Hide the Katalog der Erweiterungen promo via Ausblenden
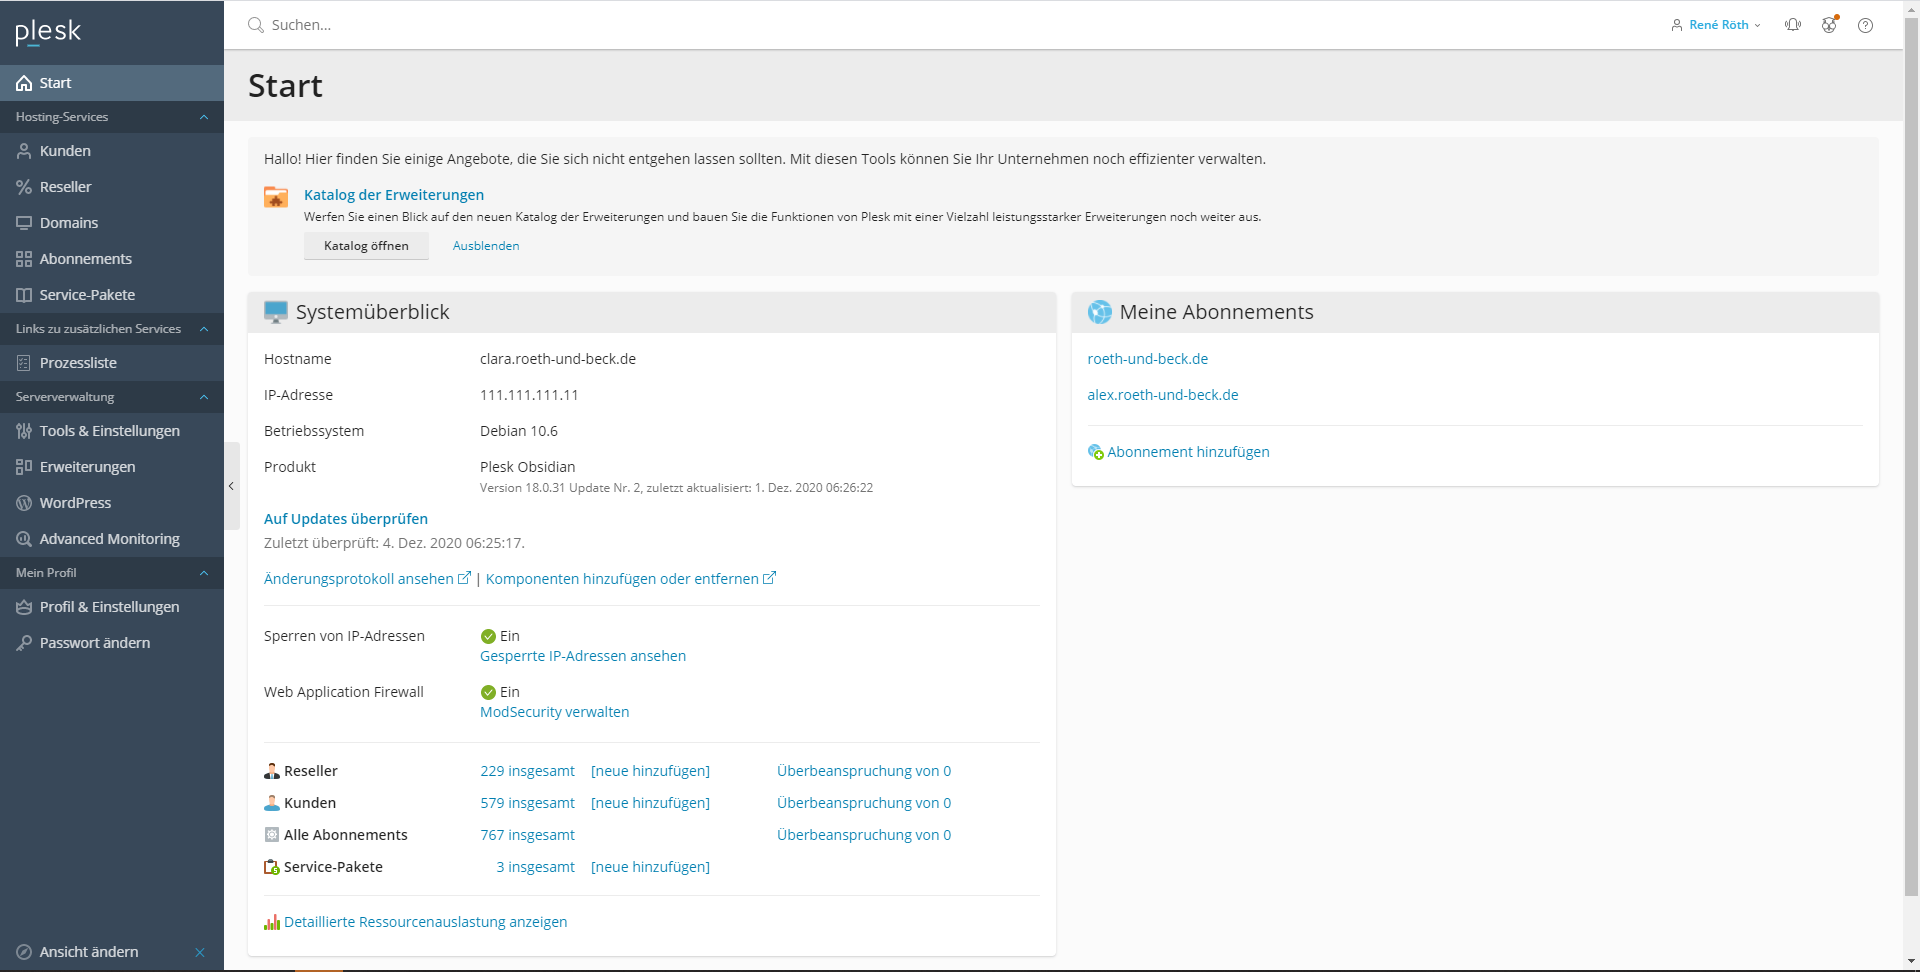Screen dimensions: 1920x972 [486, 245]
